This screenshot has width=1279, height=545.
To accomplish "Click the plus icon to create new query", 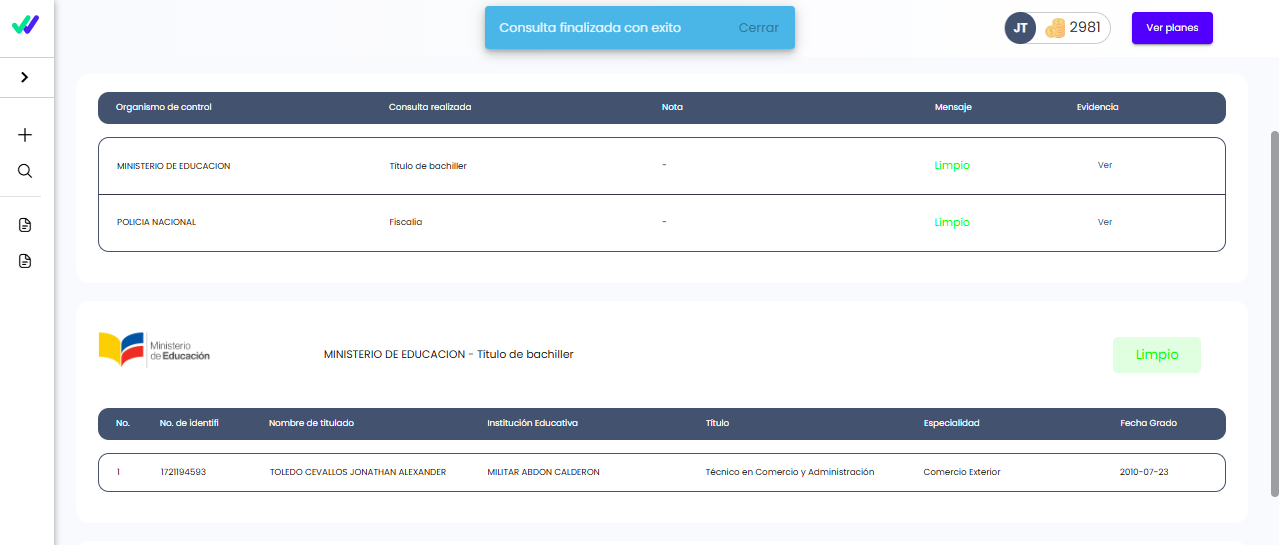I will (26, 135).
